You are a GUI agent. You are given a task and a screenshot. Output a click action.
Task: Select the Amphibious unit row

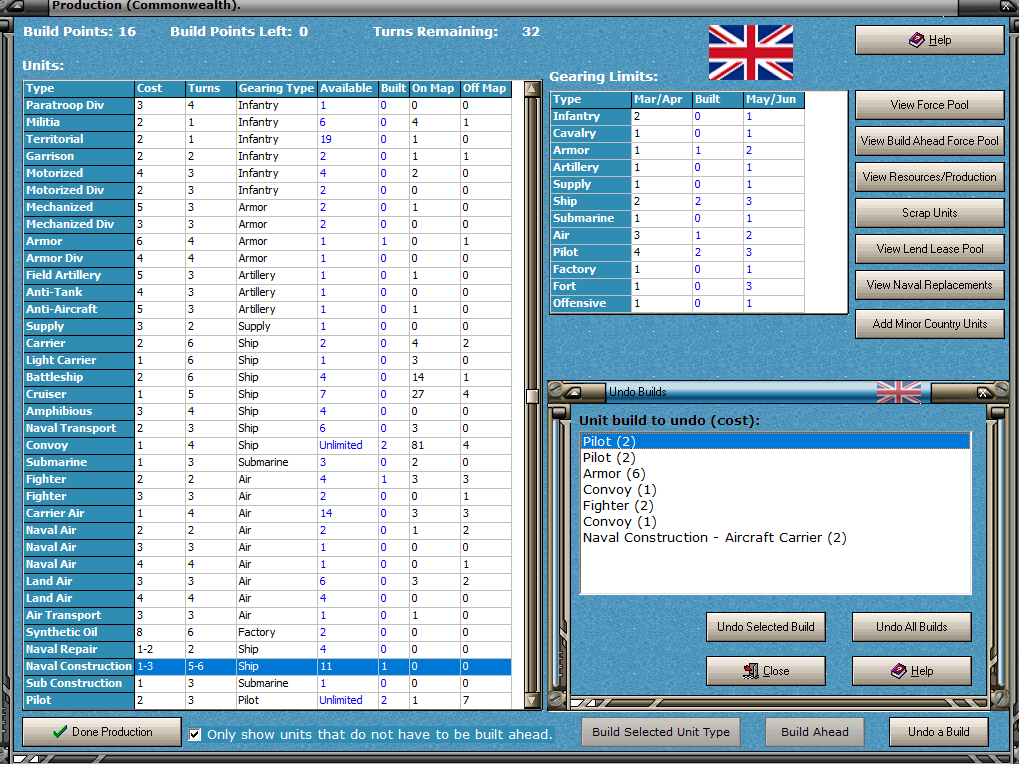(x=267, y=411)
